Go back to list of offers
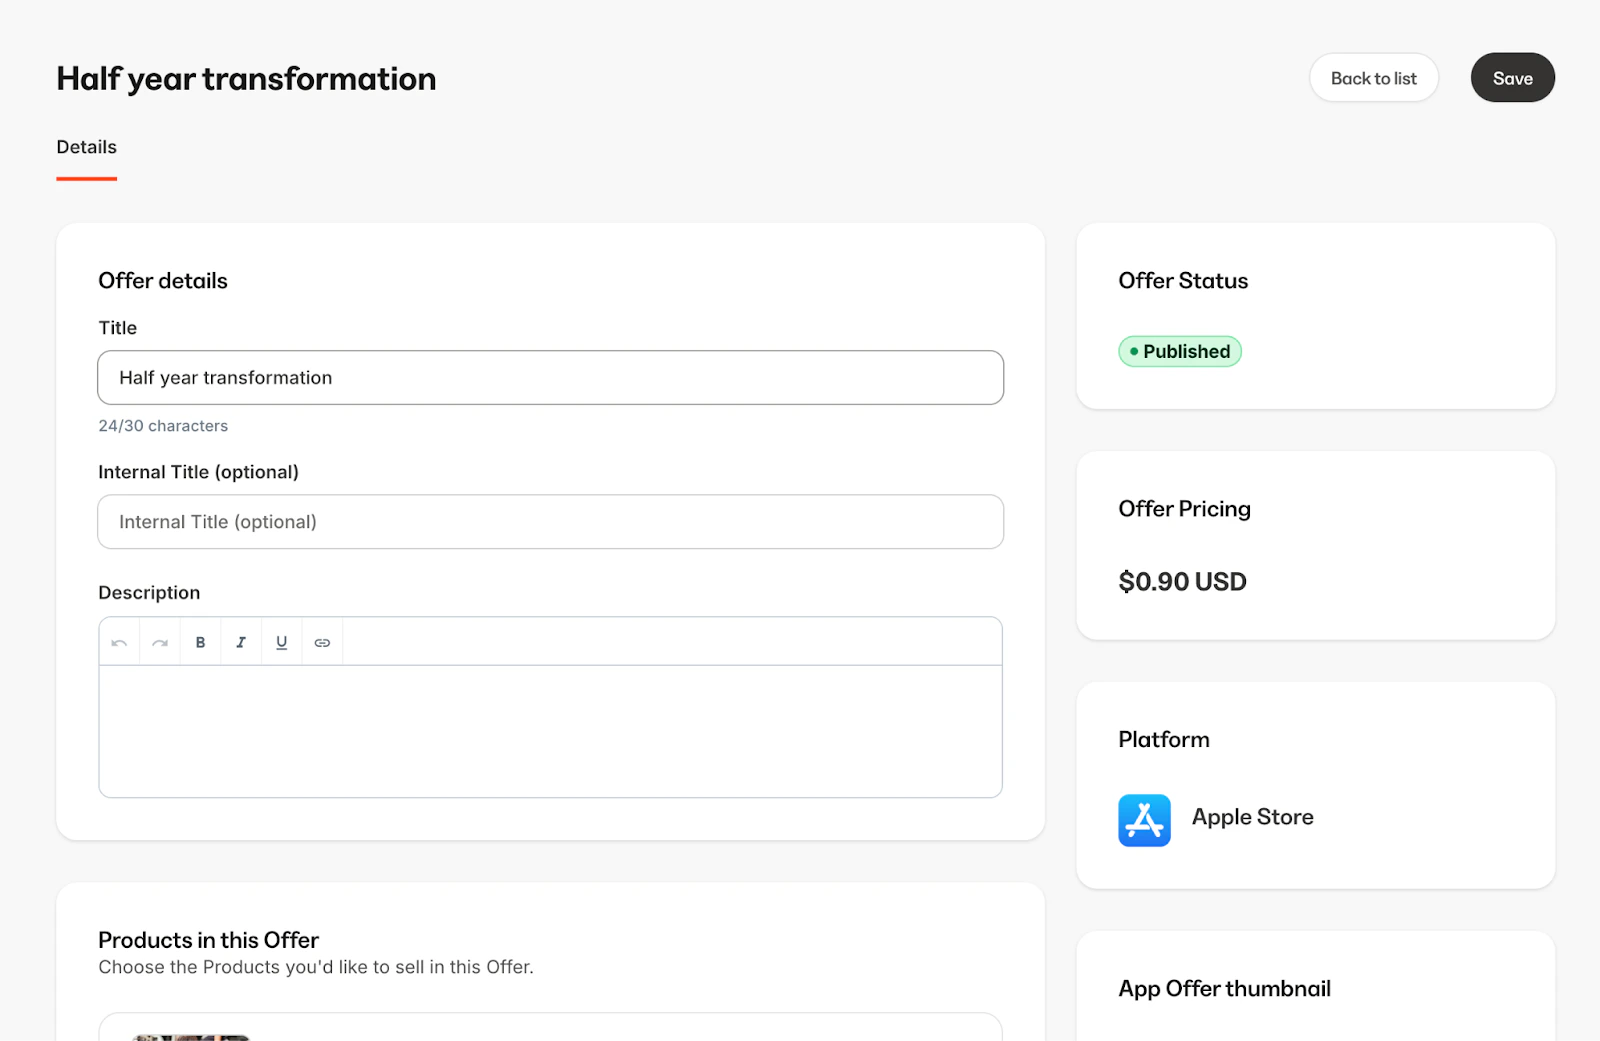 [x=1373, y=77]
